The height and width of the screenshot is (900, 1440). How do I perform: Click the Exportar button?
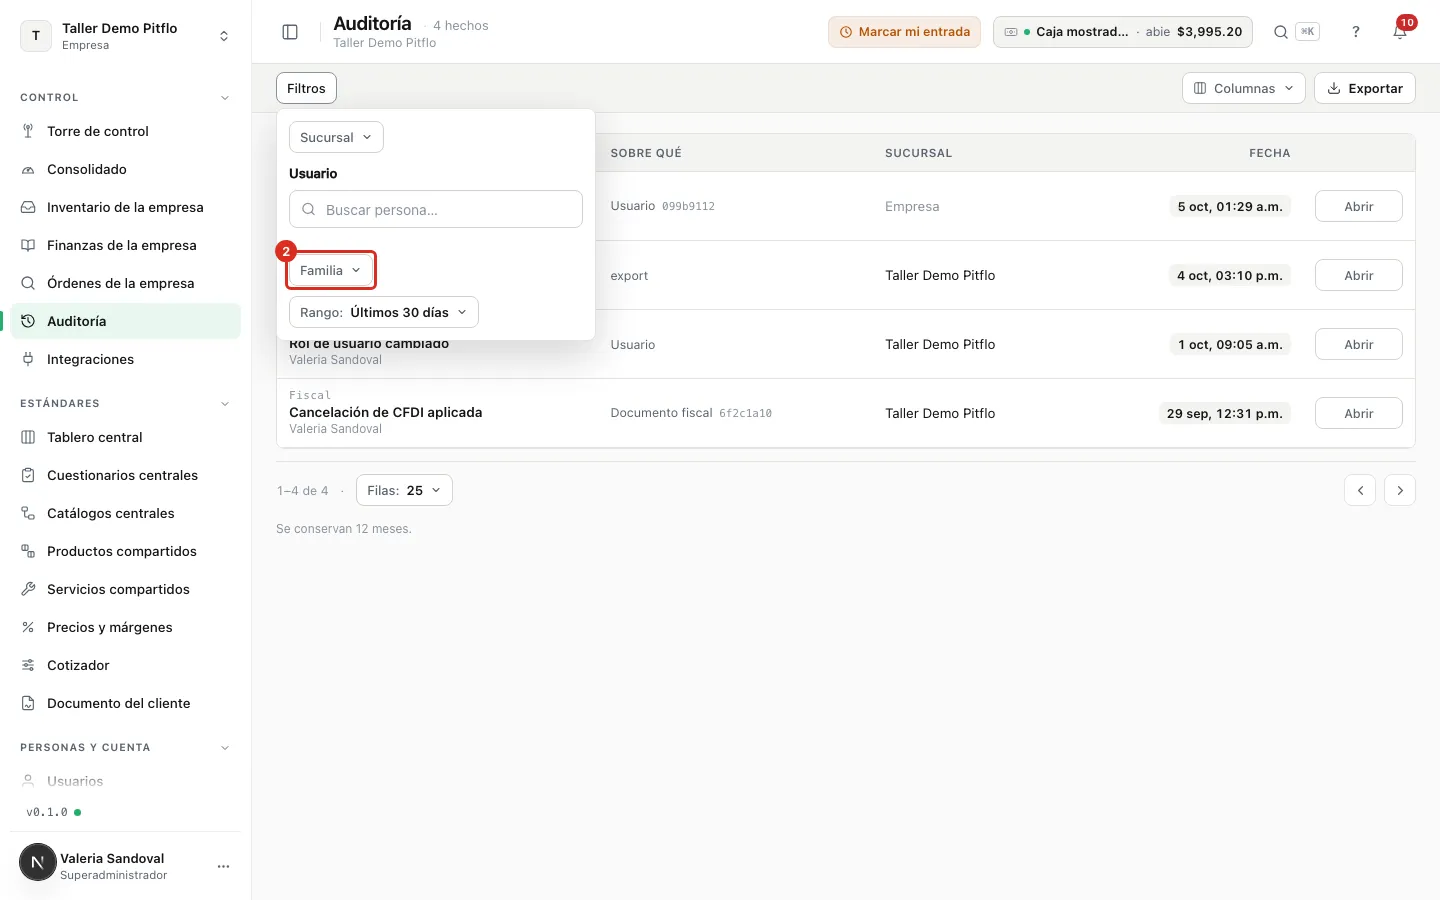tap(1365, 88)
